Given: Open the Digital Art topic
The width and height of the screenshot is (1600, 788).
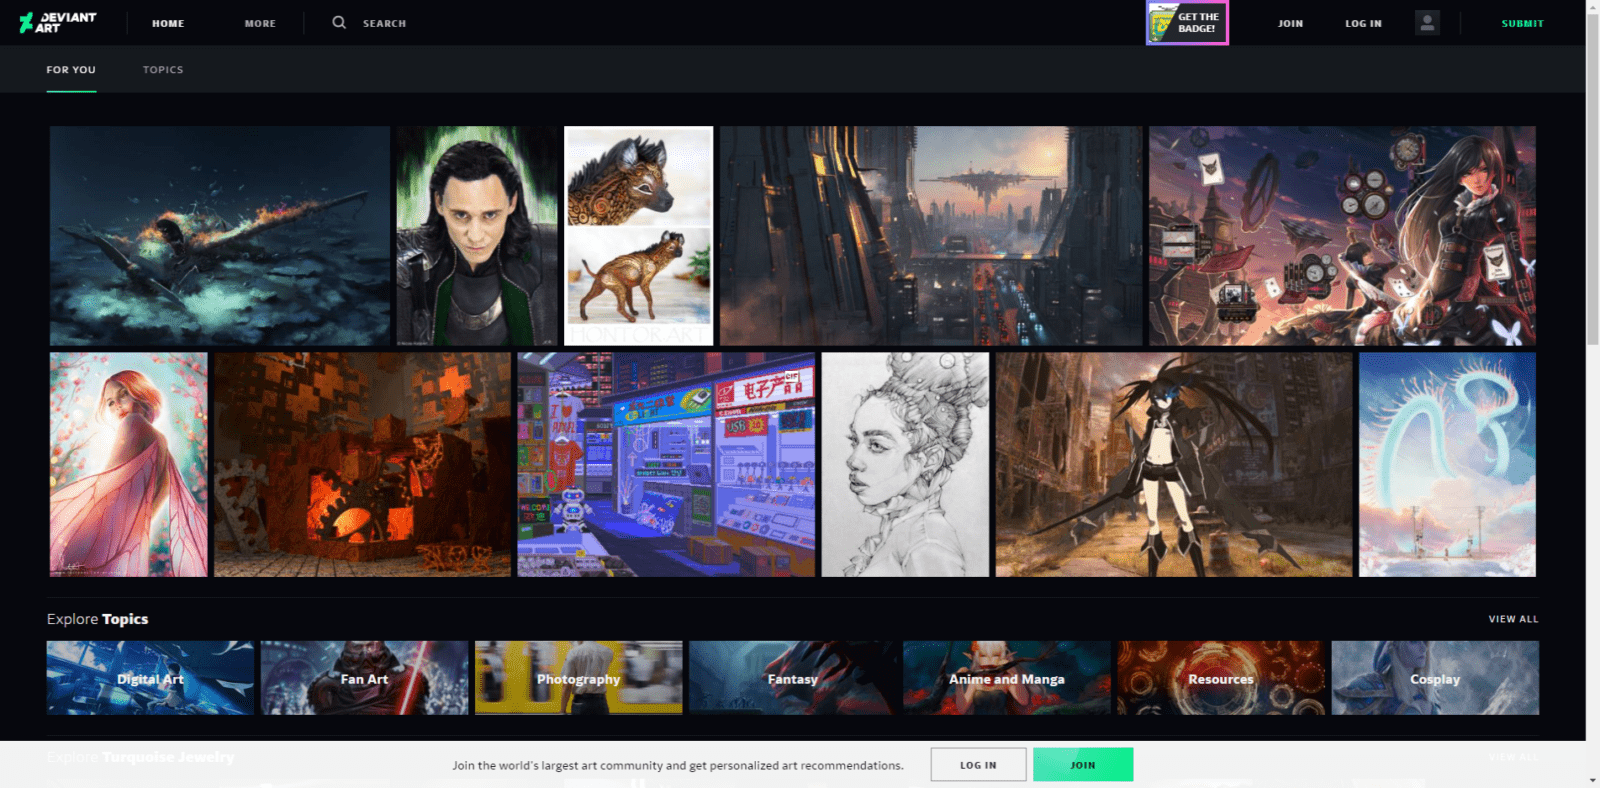Looking at the screenshot, I should 150,678.
